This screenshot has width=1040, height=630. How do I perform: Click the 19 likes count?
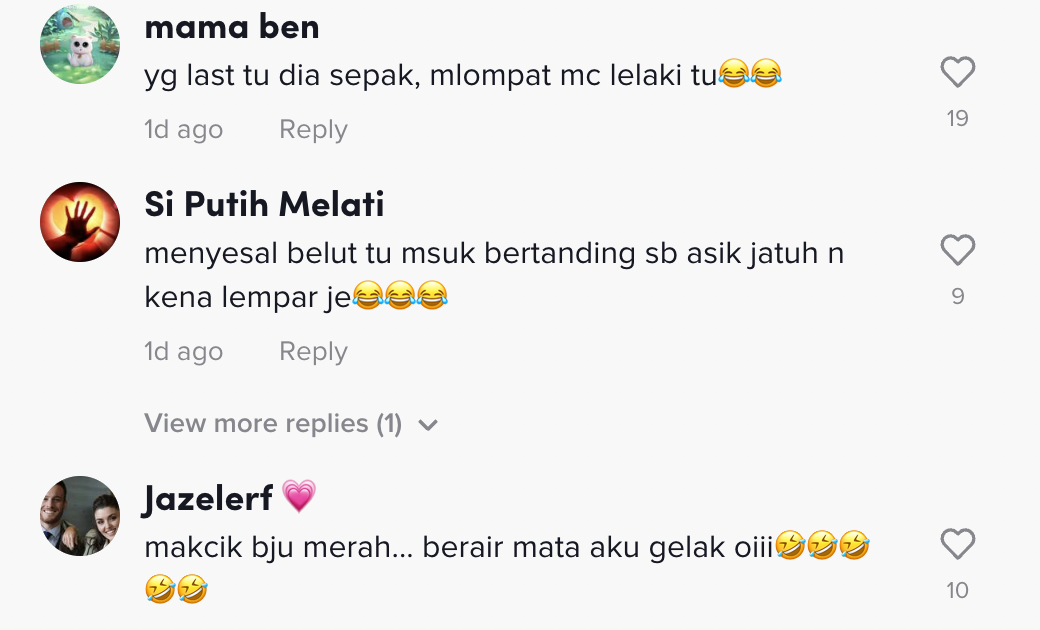tap(957, 119)
